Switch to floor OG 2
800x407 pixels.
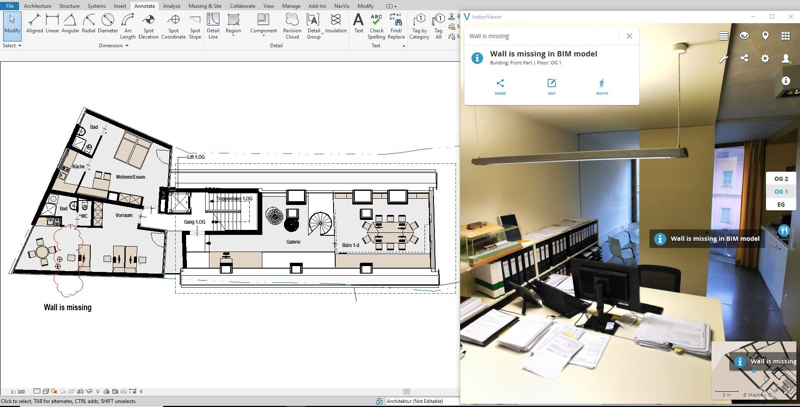click(x=781, y=179)
